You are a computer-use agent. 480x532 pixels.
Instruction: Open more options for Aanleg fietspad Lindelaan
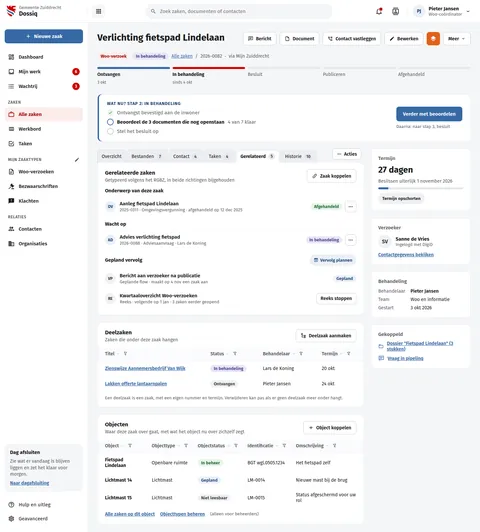[x=351, y=207]
